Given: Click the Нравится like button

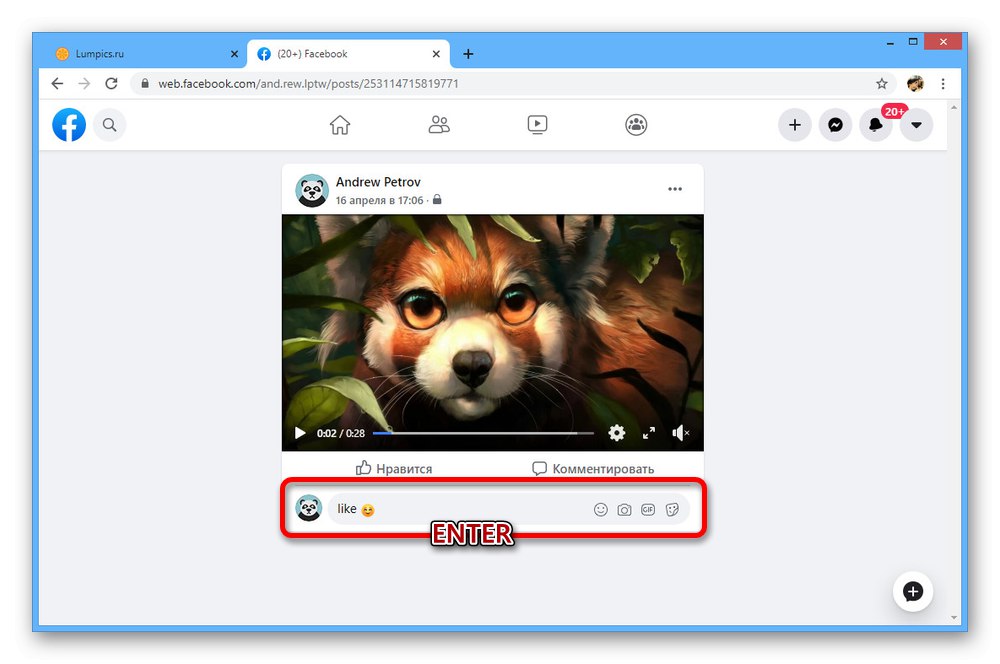Looking at the screenshot, I should (x=393, y=468).
